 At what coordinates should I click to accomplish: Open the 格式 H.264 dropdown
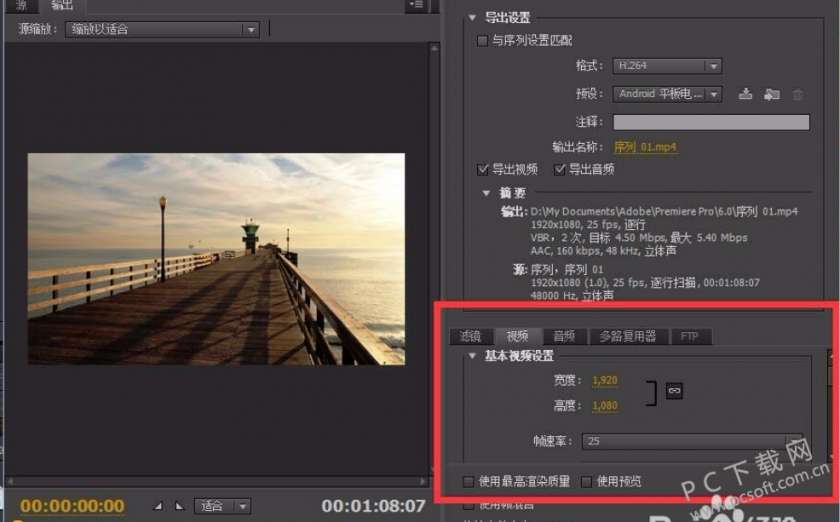coord(667,66)
